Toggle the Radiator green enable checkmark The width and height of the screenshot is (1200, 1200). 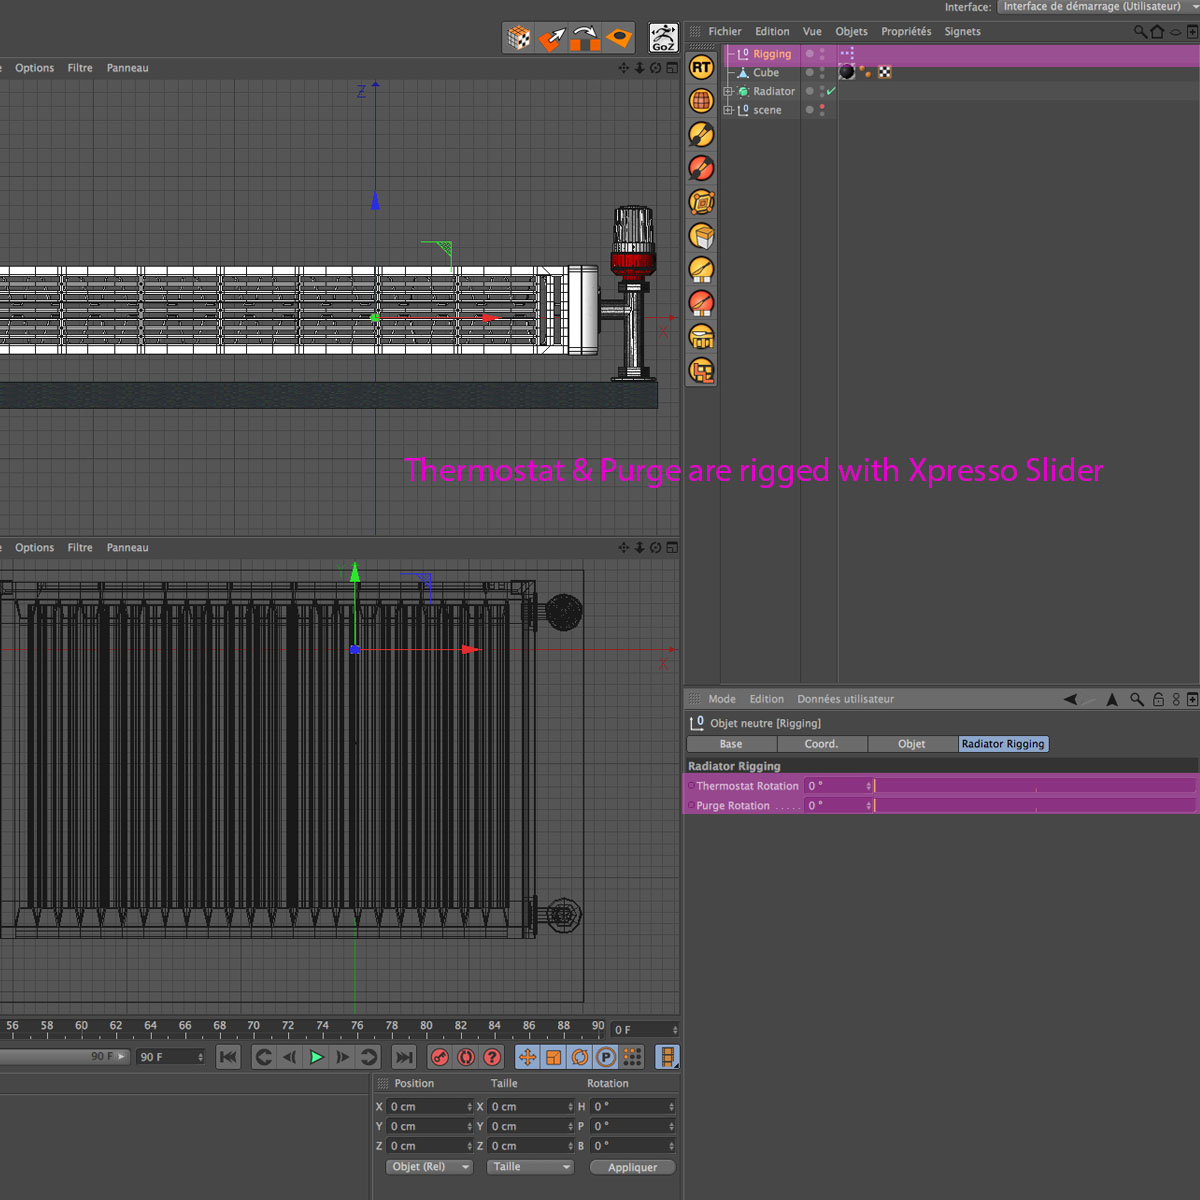(831, 91)
